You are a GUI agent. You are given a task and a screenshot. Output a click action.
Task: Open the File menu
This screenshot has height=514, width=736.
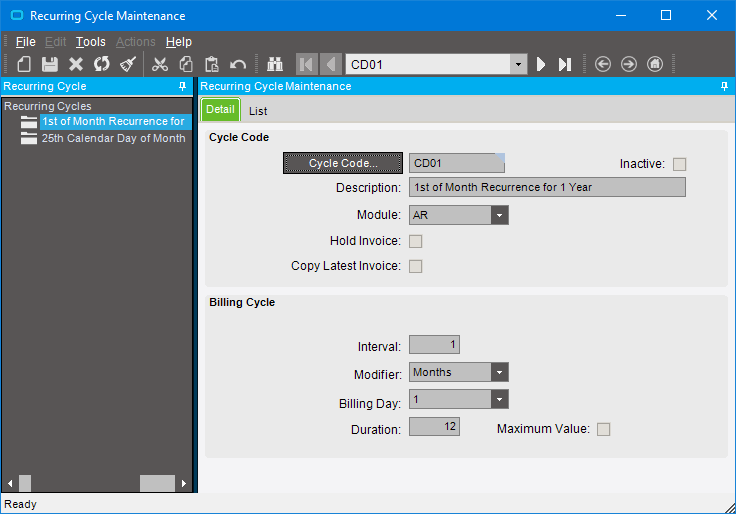coord(25,42)
